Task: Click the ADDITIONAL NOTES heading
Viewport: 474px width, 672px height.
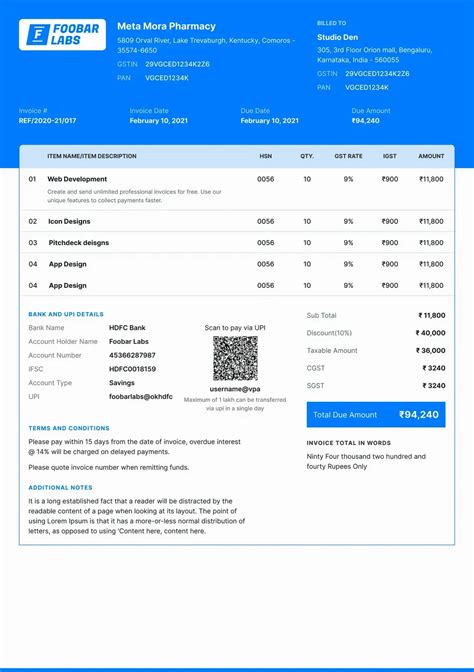Action: [60, 488]
